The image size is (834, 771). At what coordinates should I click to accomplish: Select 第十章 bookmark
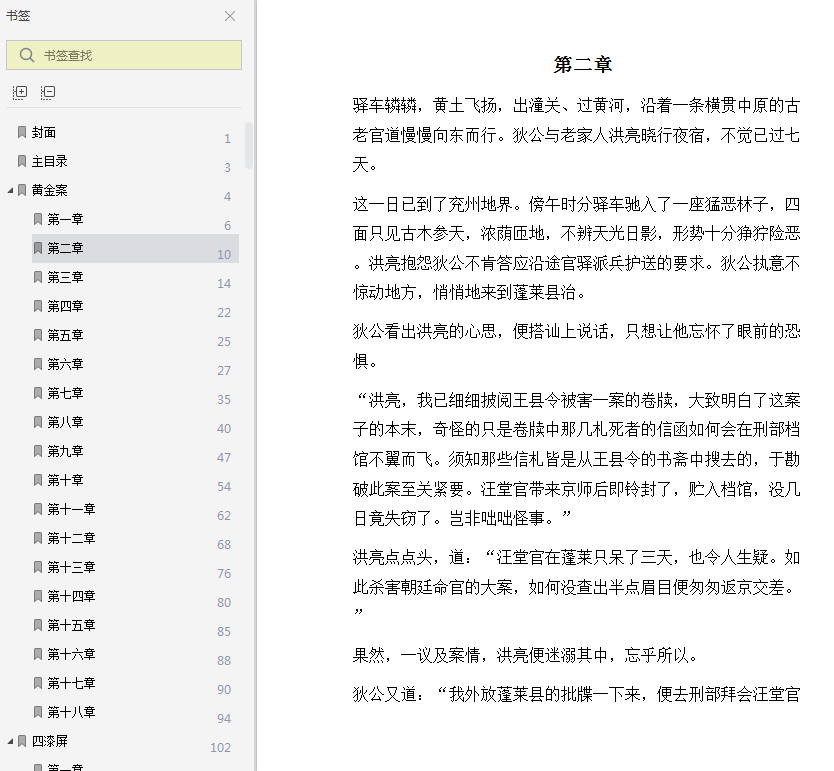65,480
